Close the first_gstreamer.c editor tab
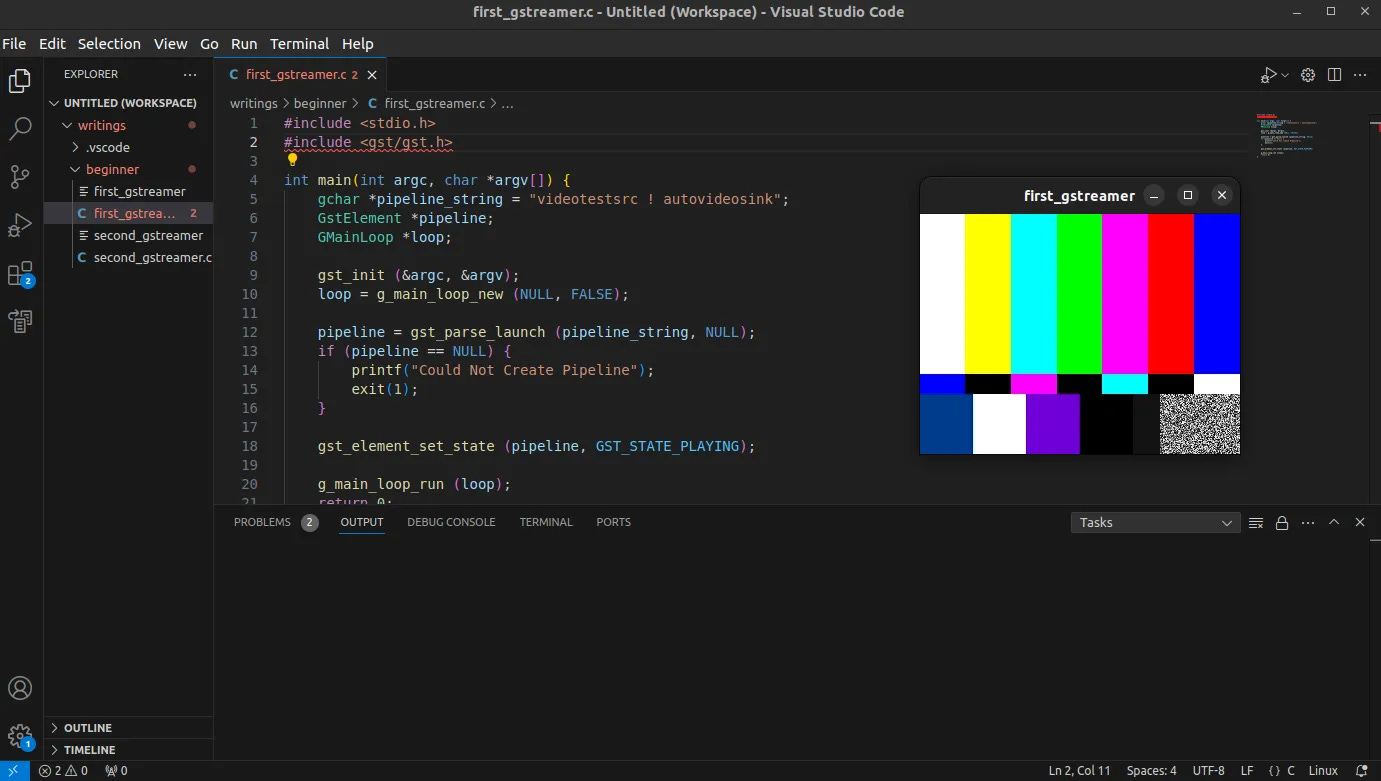The height and width of the screenshot is (781, 1381). click(372, 75)
